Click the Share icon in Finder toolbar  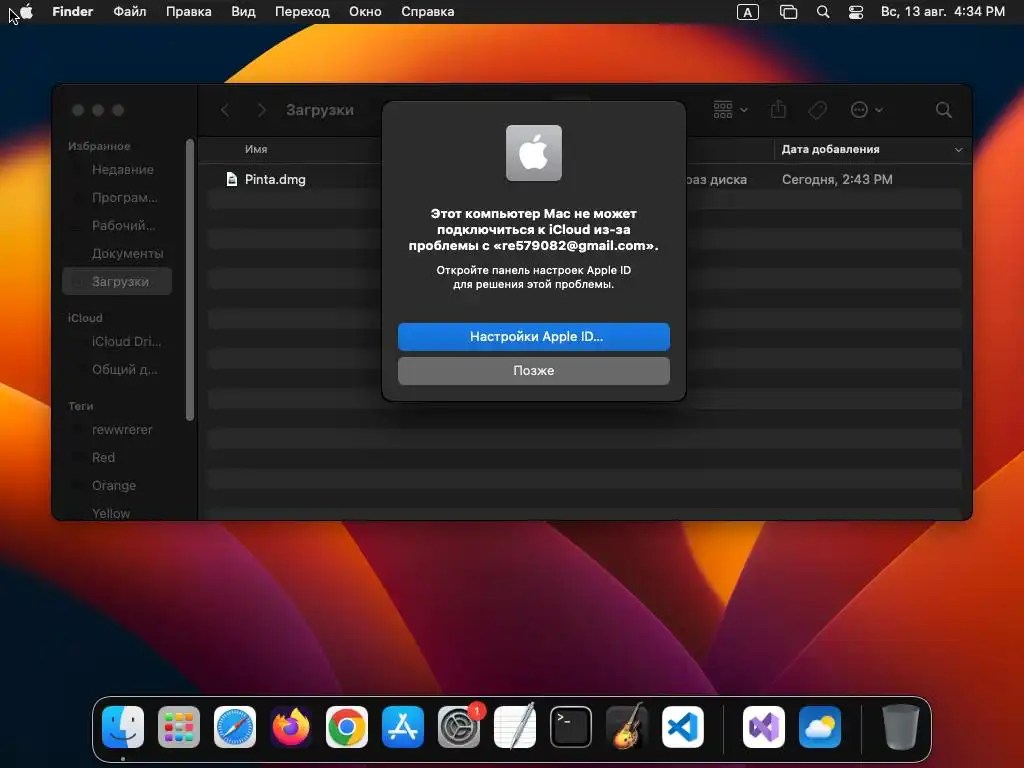[778, 110]
